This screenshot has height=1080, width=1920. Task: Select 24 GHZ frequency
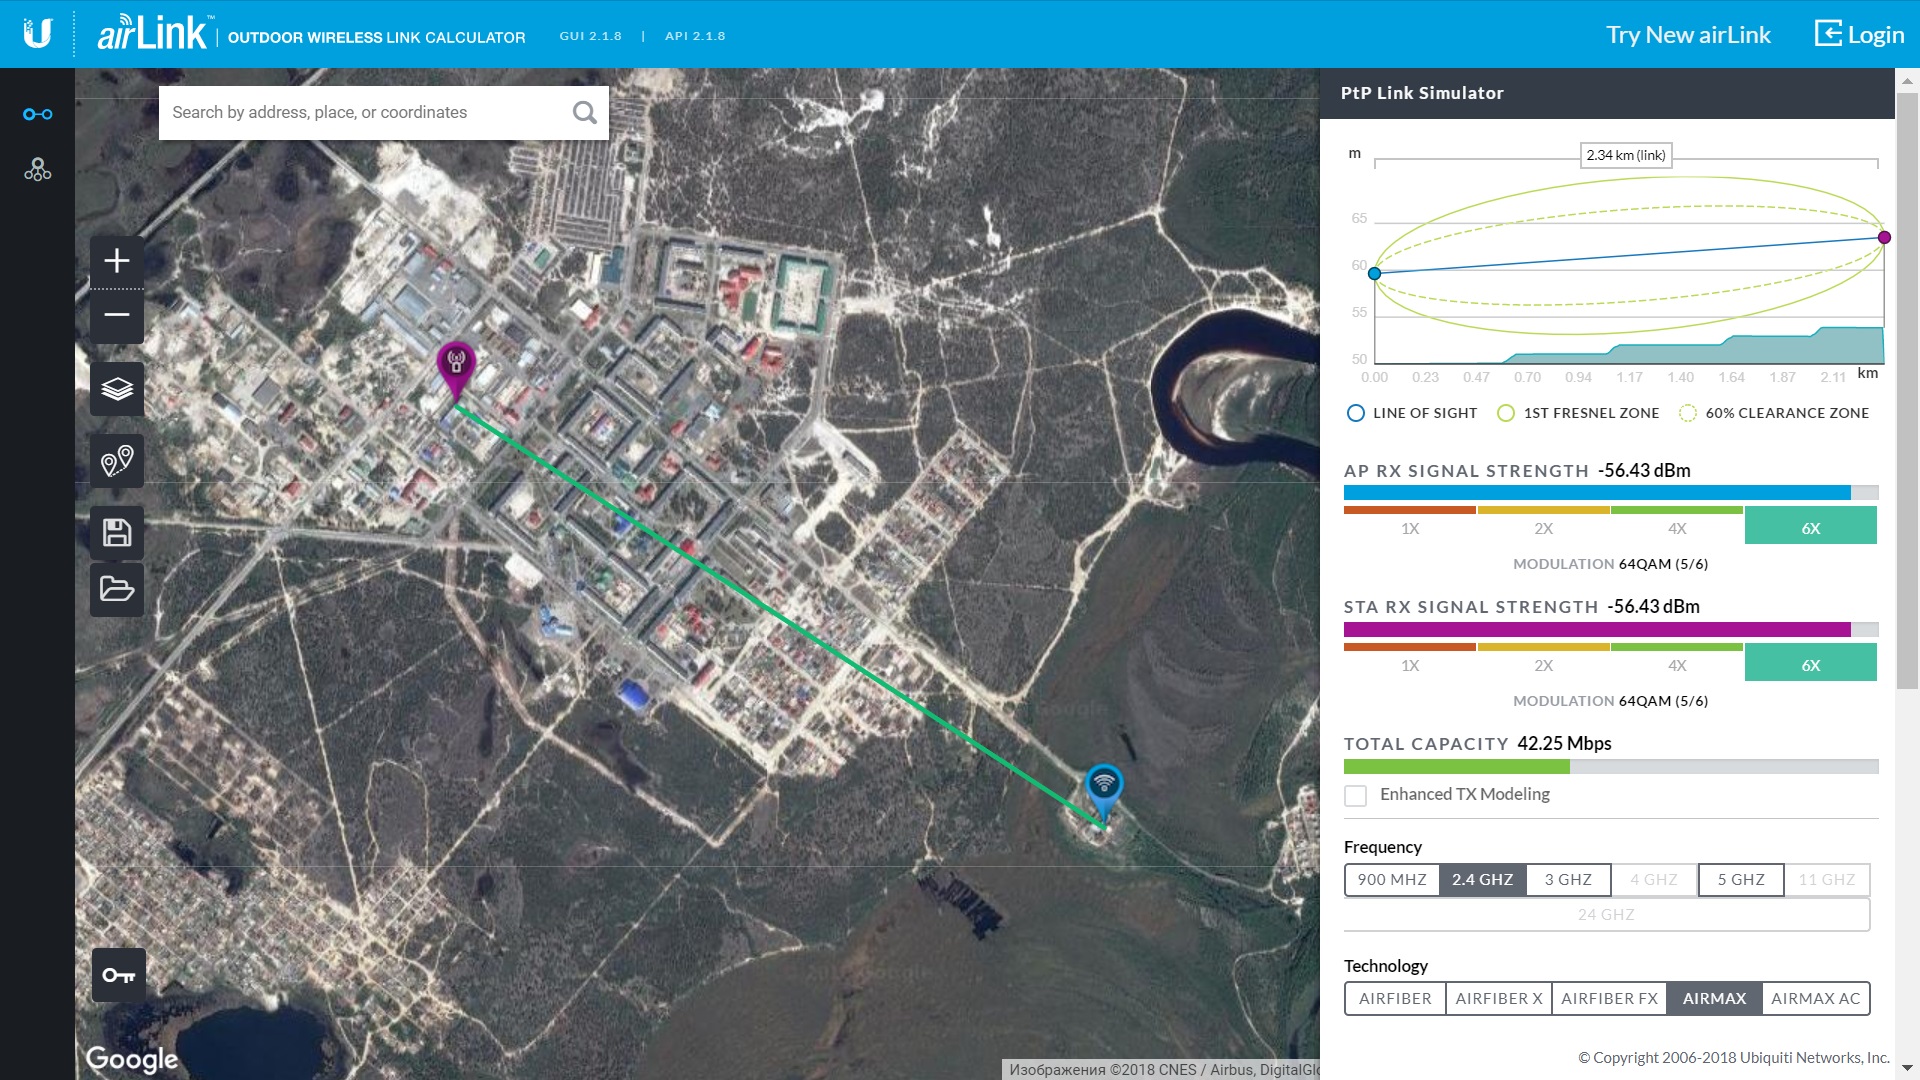click(1606, 915)
